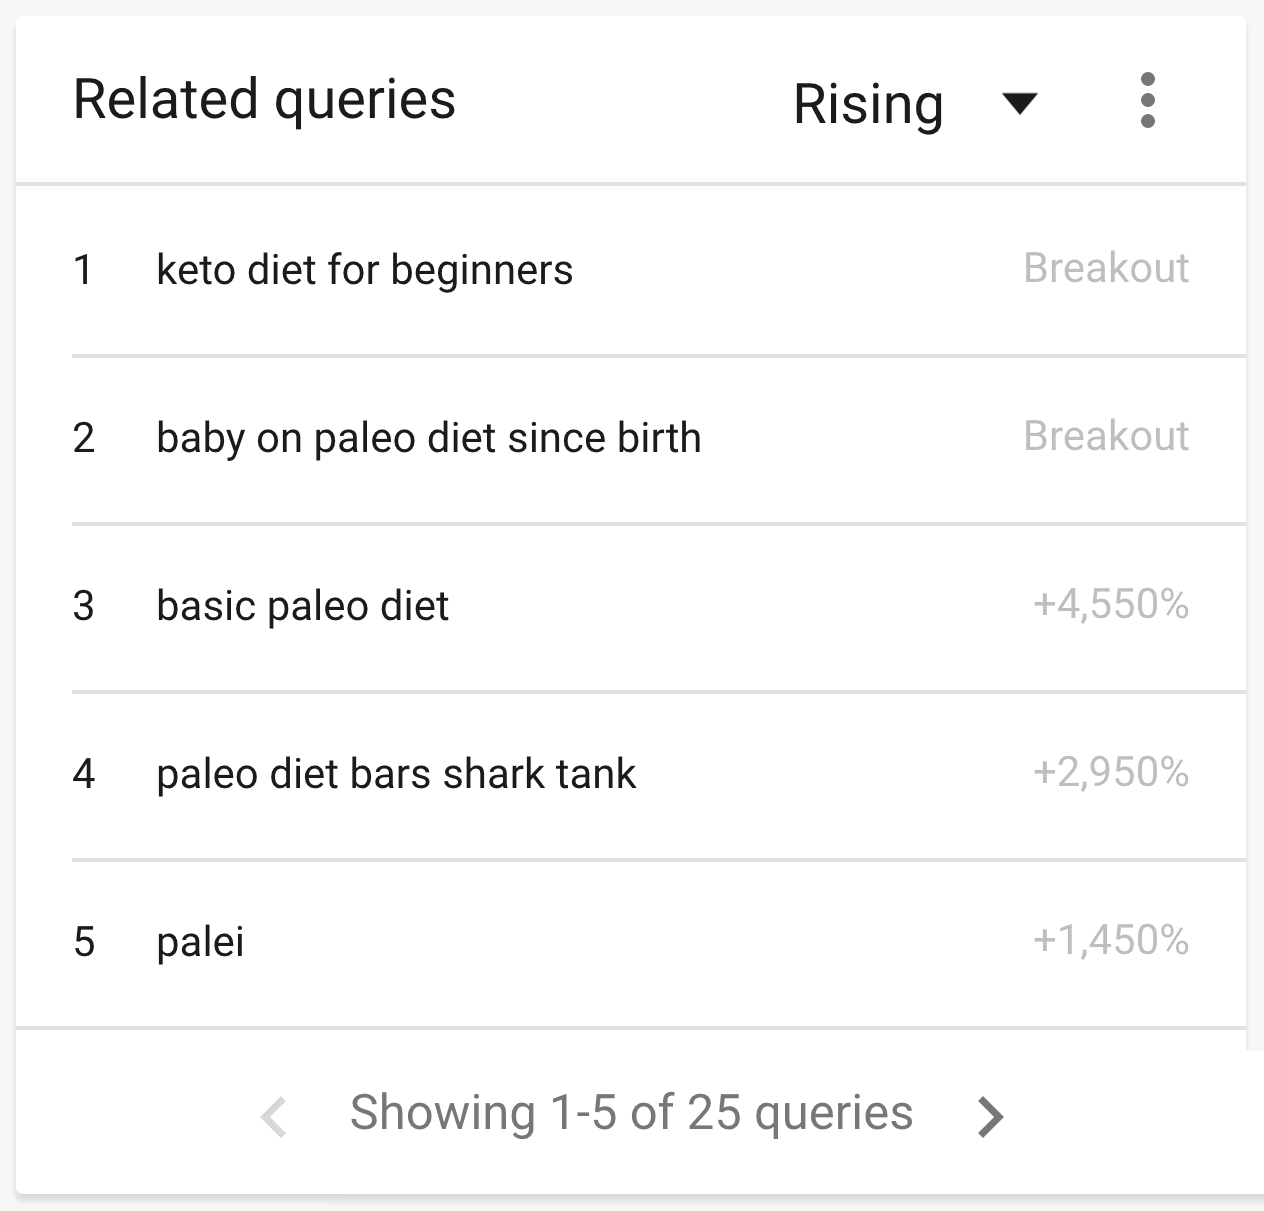This screenshot has width=1264, height=1211.
Task: Click the Rising sort label
Action: 868,104
